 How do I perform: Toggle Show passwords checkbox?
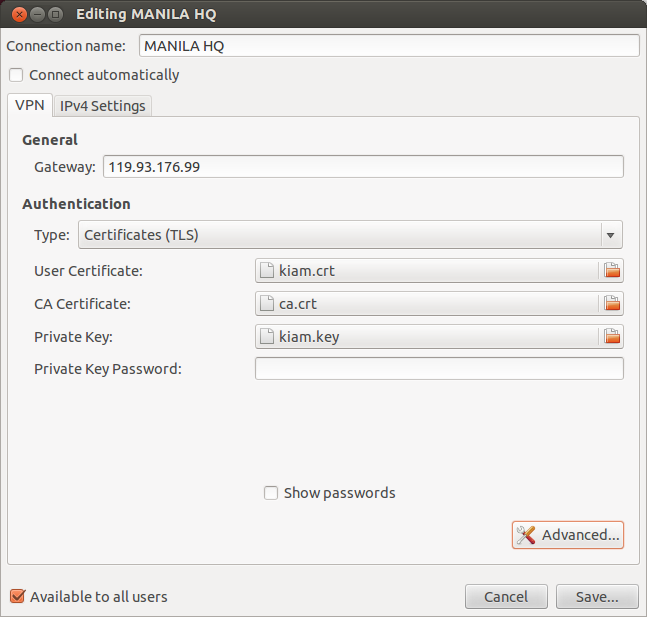coord(271,493)
